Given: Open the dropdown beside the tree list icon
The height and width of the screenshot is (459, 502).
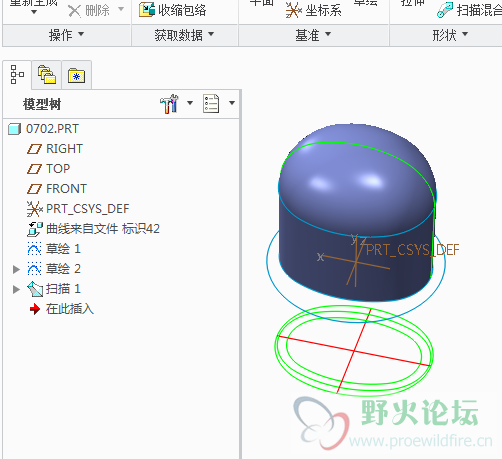Looking at the screenshot, I should tap(232, 103).
